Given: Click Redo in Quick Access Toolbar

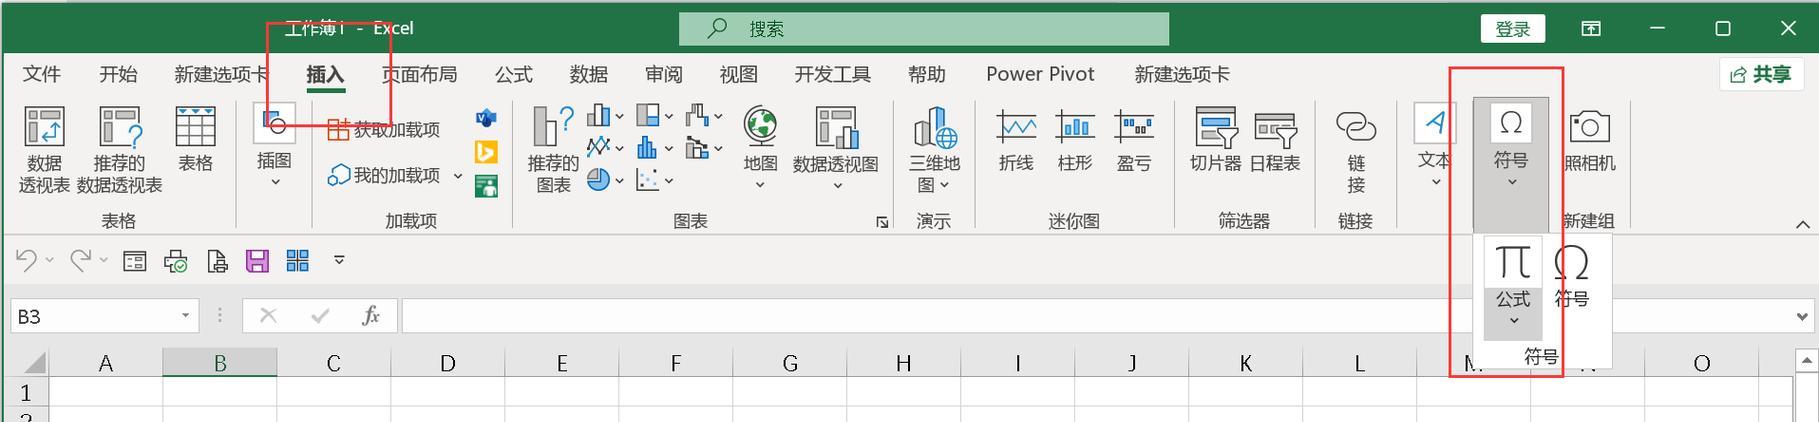Looking at the screenshot, I should 80,261.
